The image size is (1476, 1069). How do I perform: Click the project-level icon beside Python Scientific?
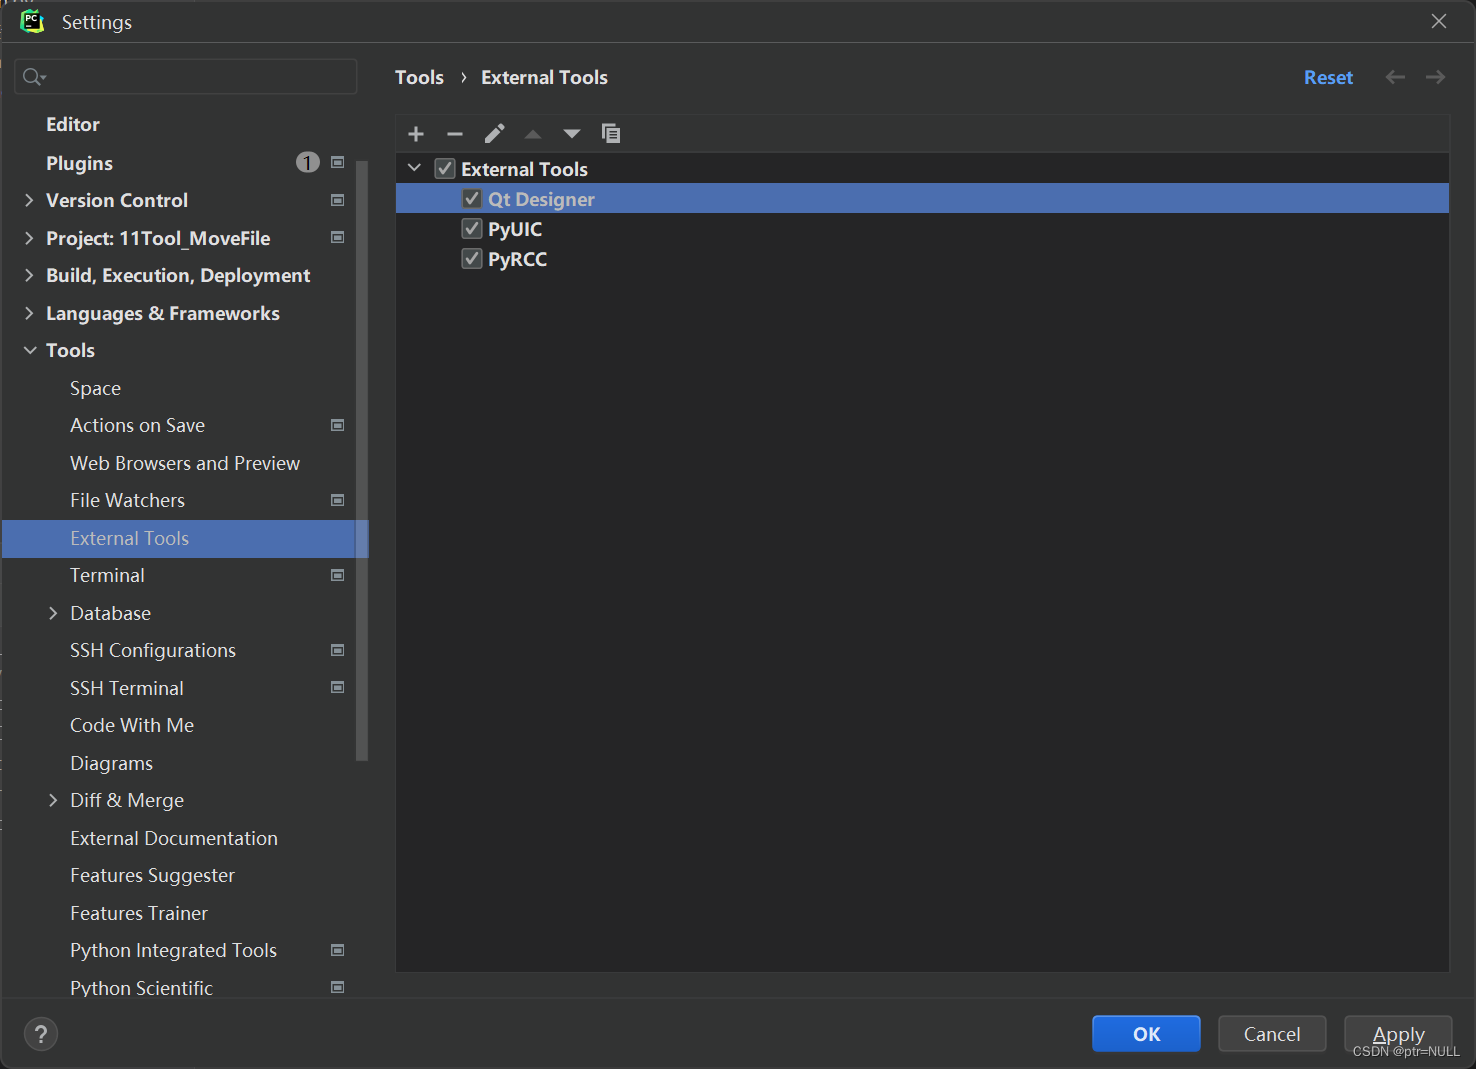(x=338, y=987)
